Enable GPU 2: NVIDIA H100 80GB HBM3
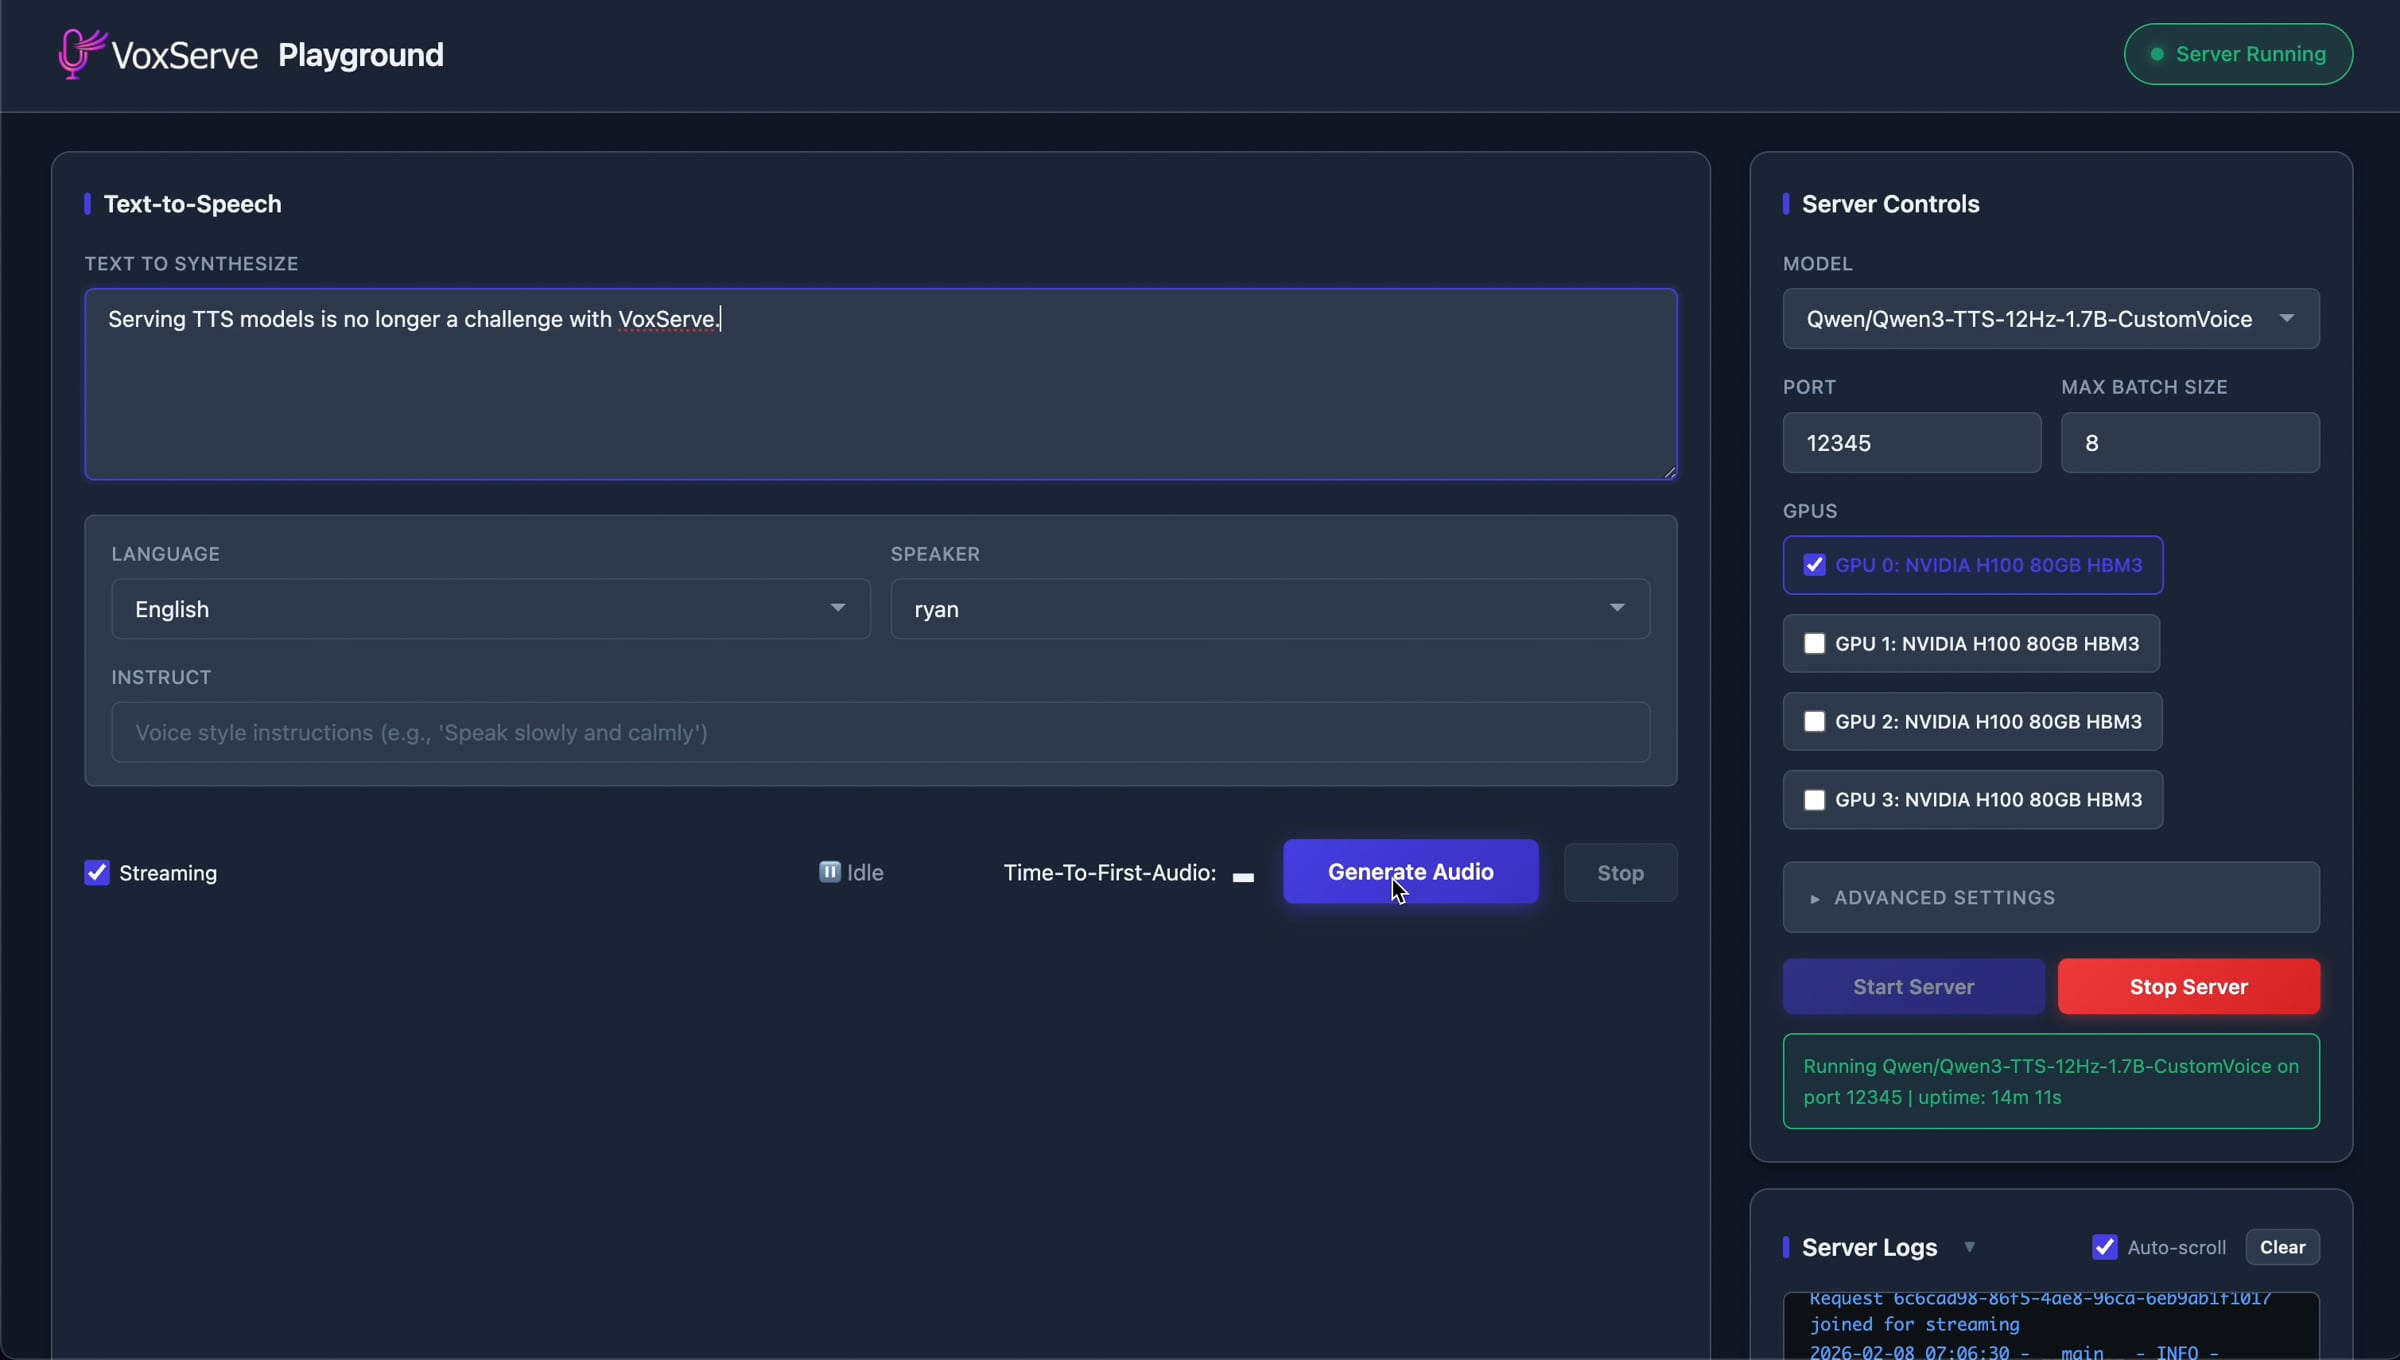 [1814, 722]
